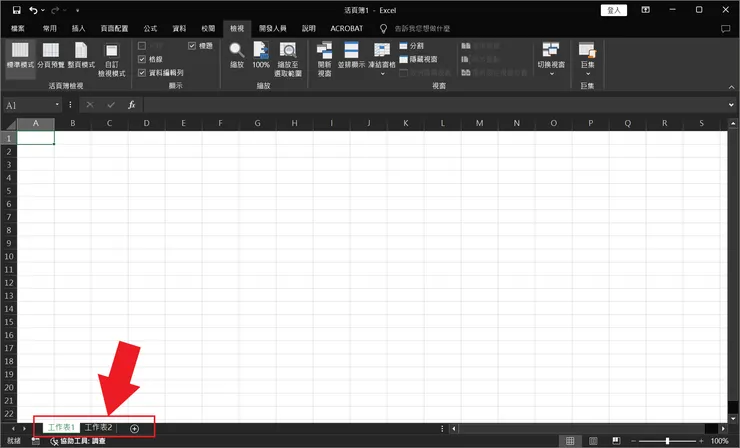Toggle the 格線 gridlines checkbox
This screenshot has width=740, height=448.
(142, 59)
